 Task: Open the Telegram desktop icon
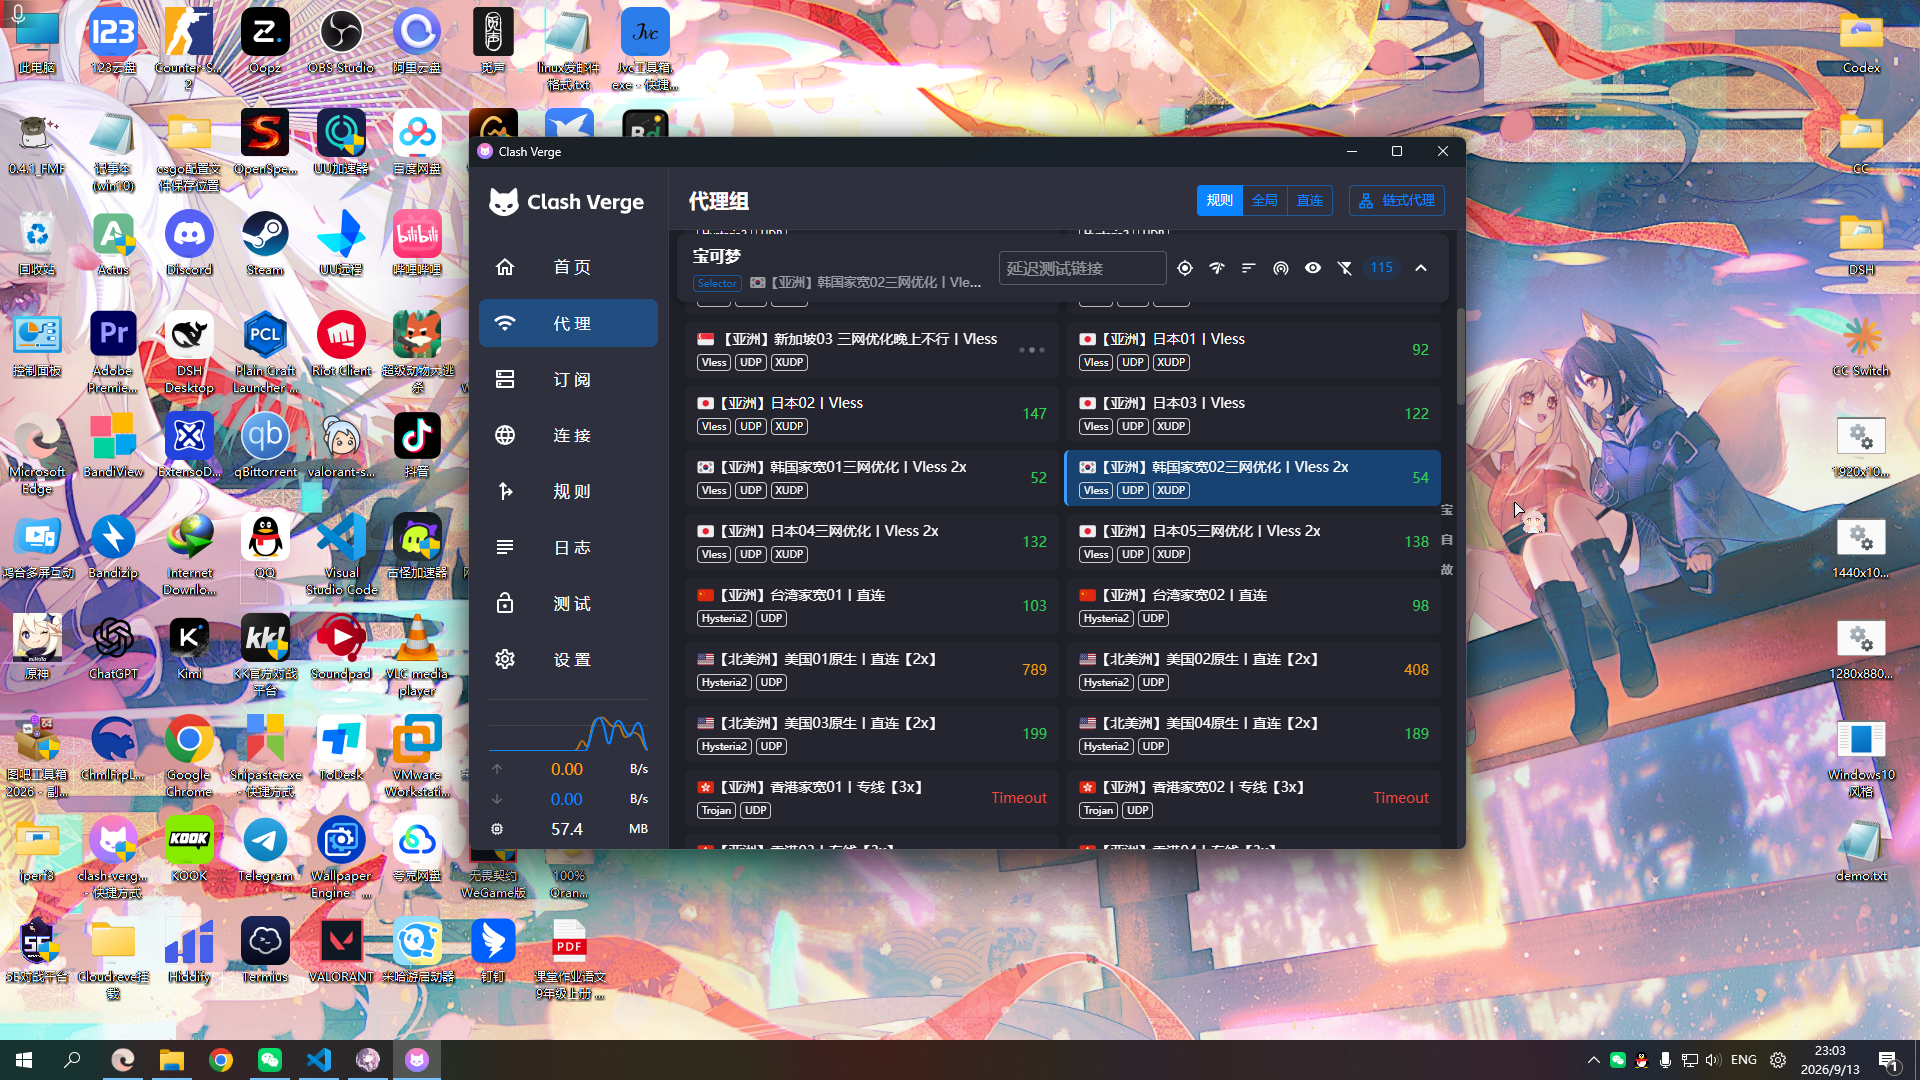pyautogui.click(x=265, y=850)
